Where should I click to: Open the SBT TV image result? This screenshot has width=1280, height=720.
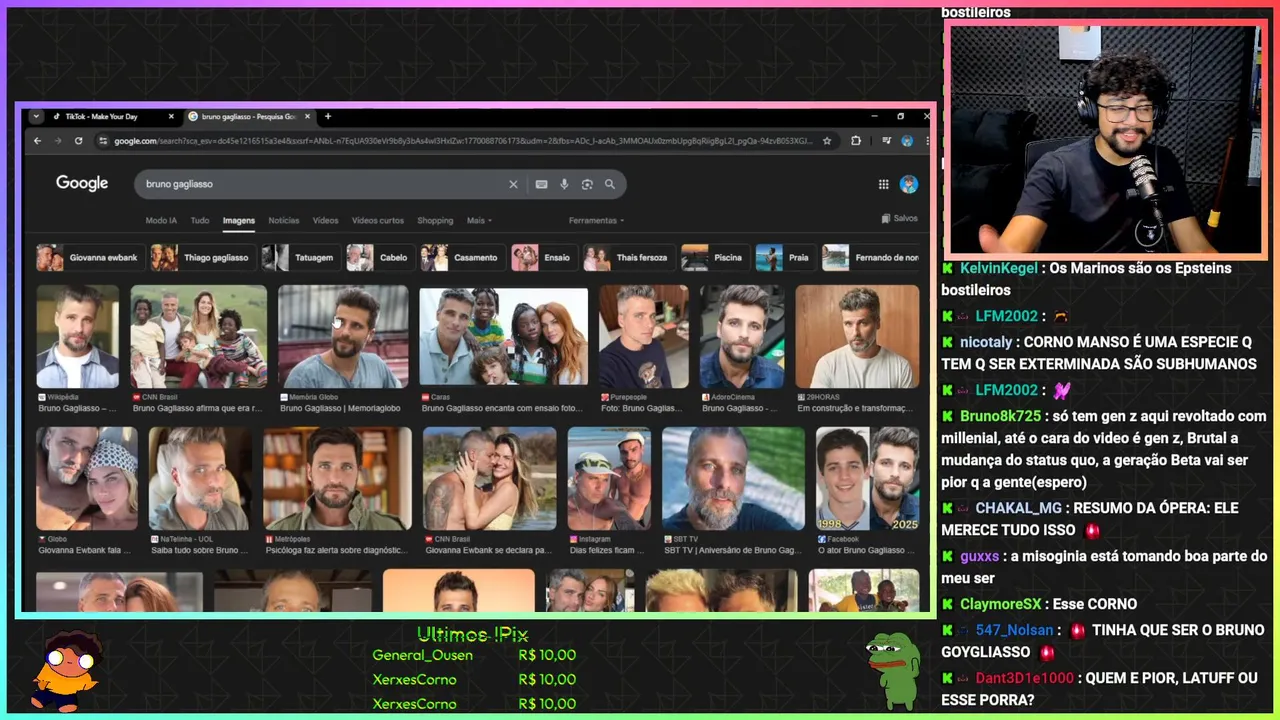click(x=733, y=479)
